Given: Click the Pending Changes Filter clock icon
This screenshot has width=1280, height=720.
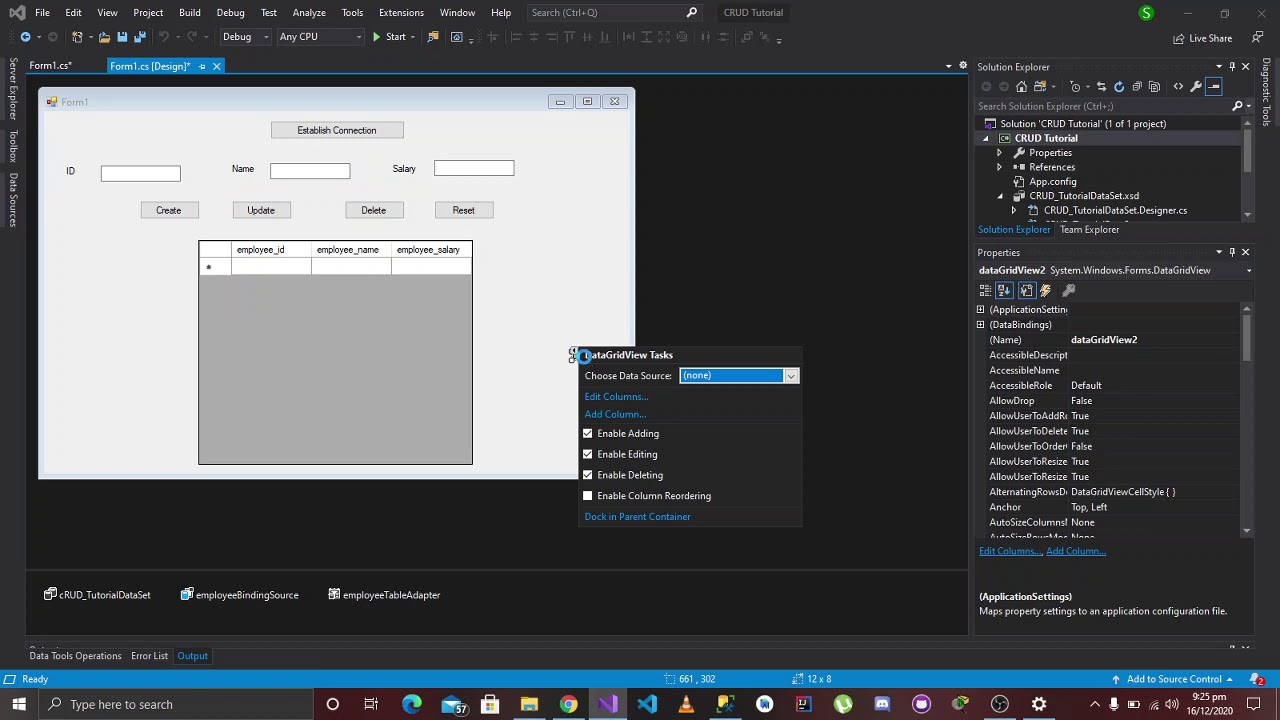Looking at the screenshot, I should tap(1075, 86).
